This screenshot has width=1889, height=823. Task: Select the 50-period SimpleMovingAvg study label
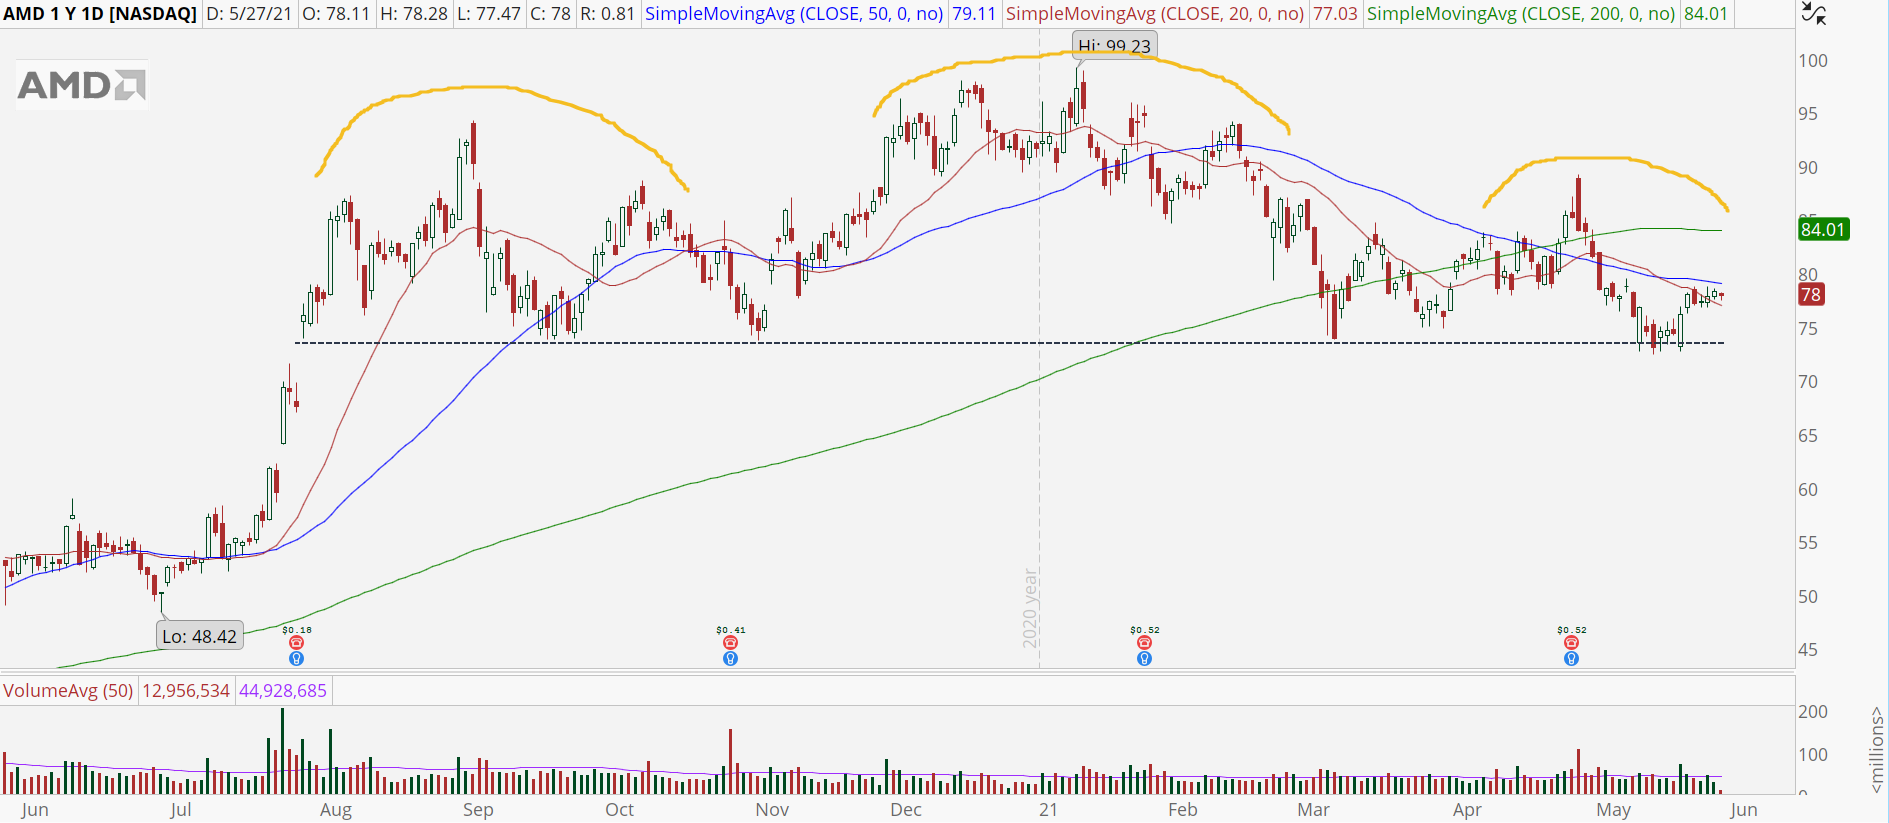(794, 14)
